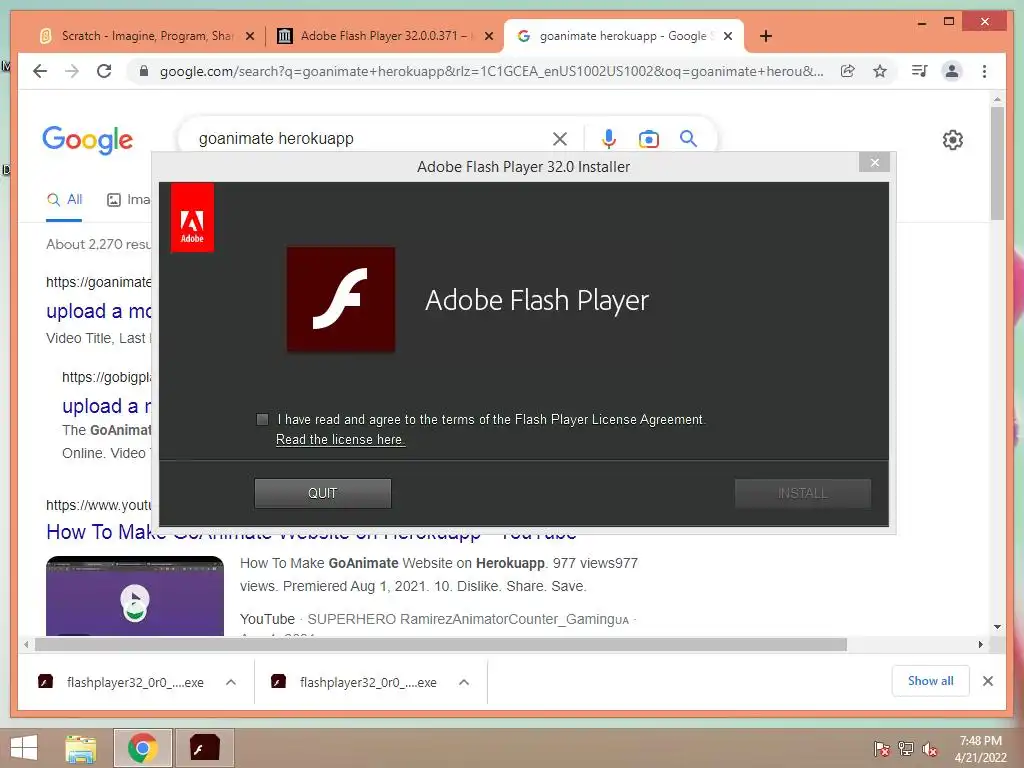Select the All search results tab

coord(64,200)
